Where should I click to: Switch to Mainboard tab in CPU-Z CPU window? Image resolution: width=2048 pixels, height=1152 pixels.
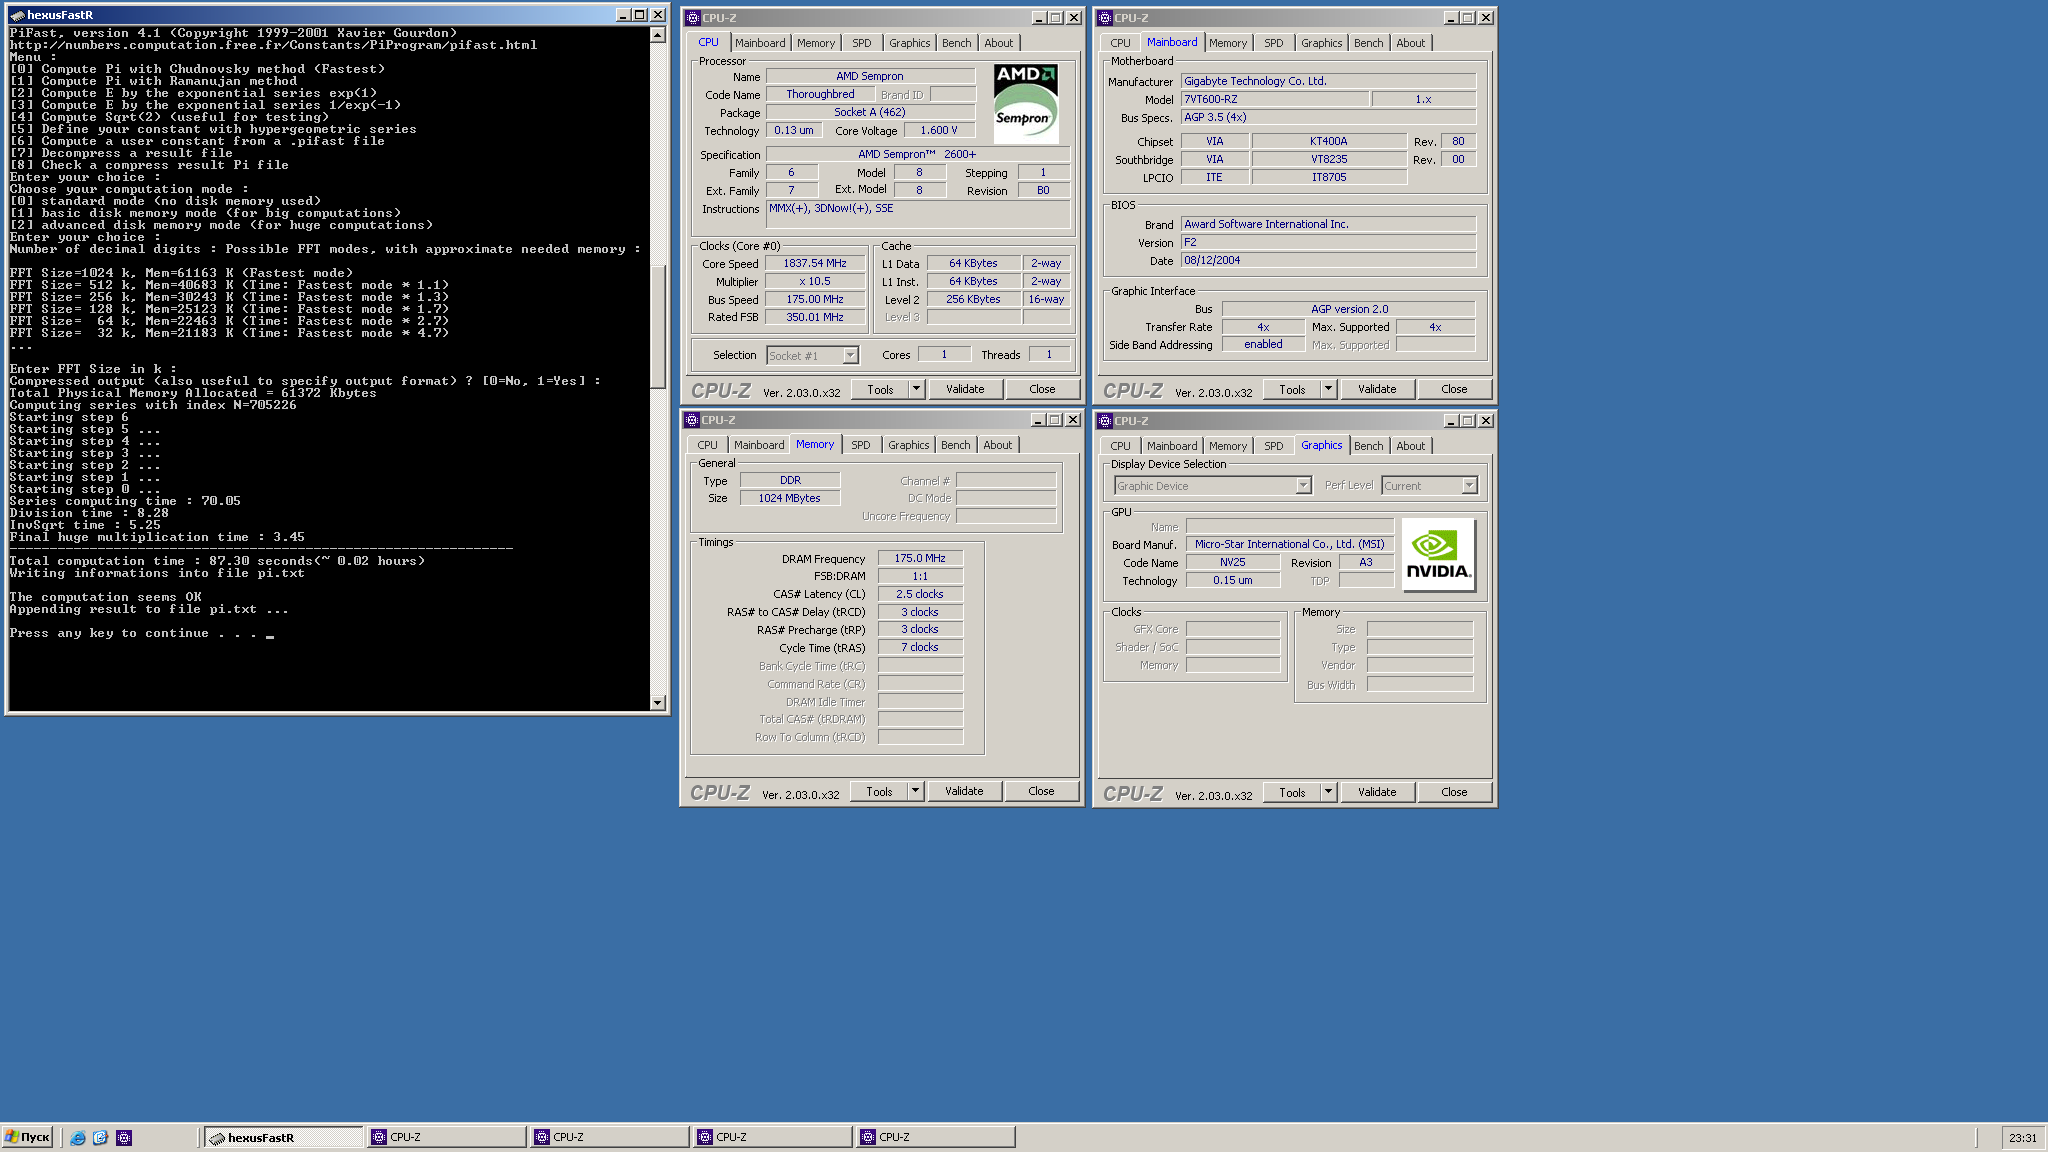tap(760, 43)
